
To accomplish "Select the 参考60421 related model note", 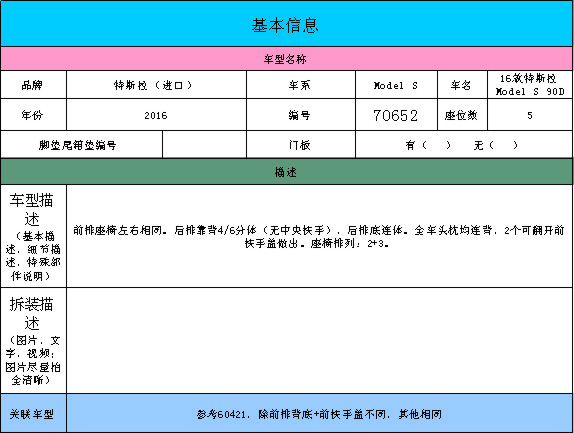I will 319,414.
